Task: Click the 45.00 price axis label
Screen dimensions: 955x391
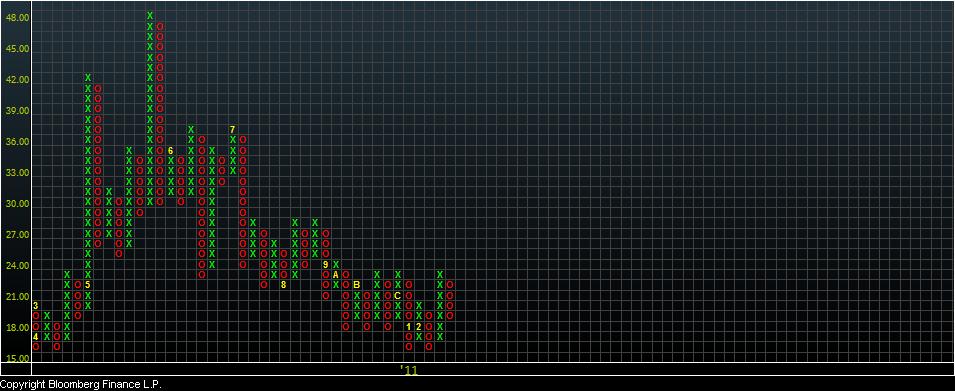Action: pos(16,49)
